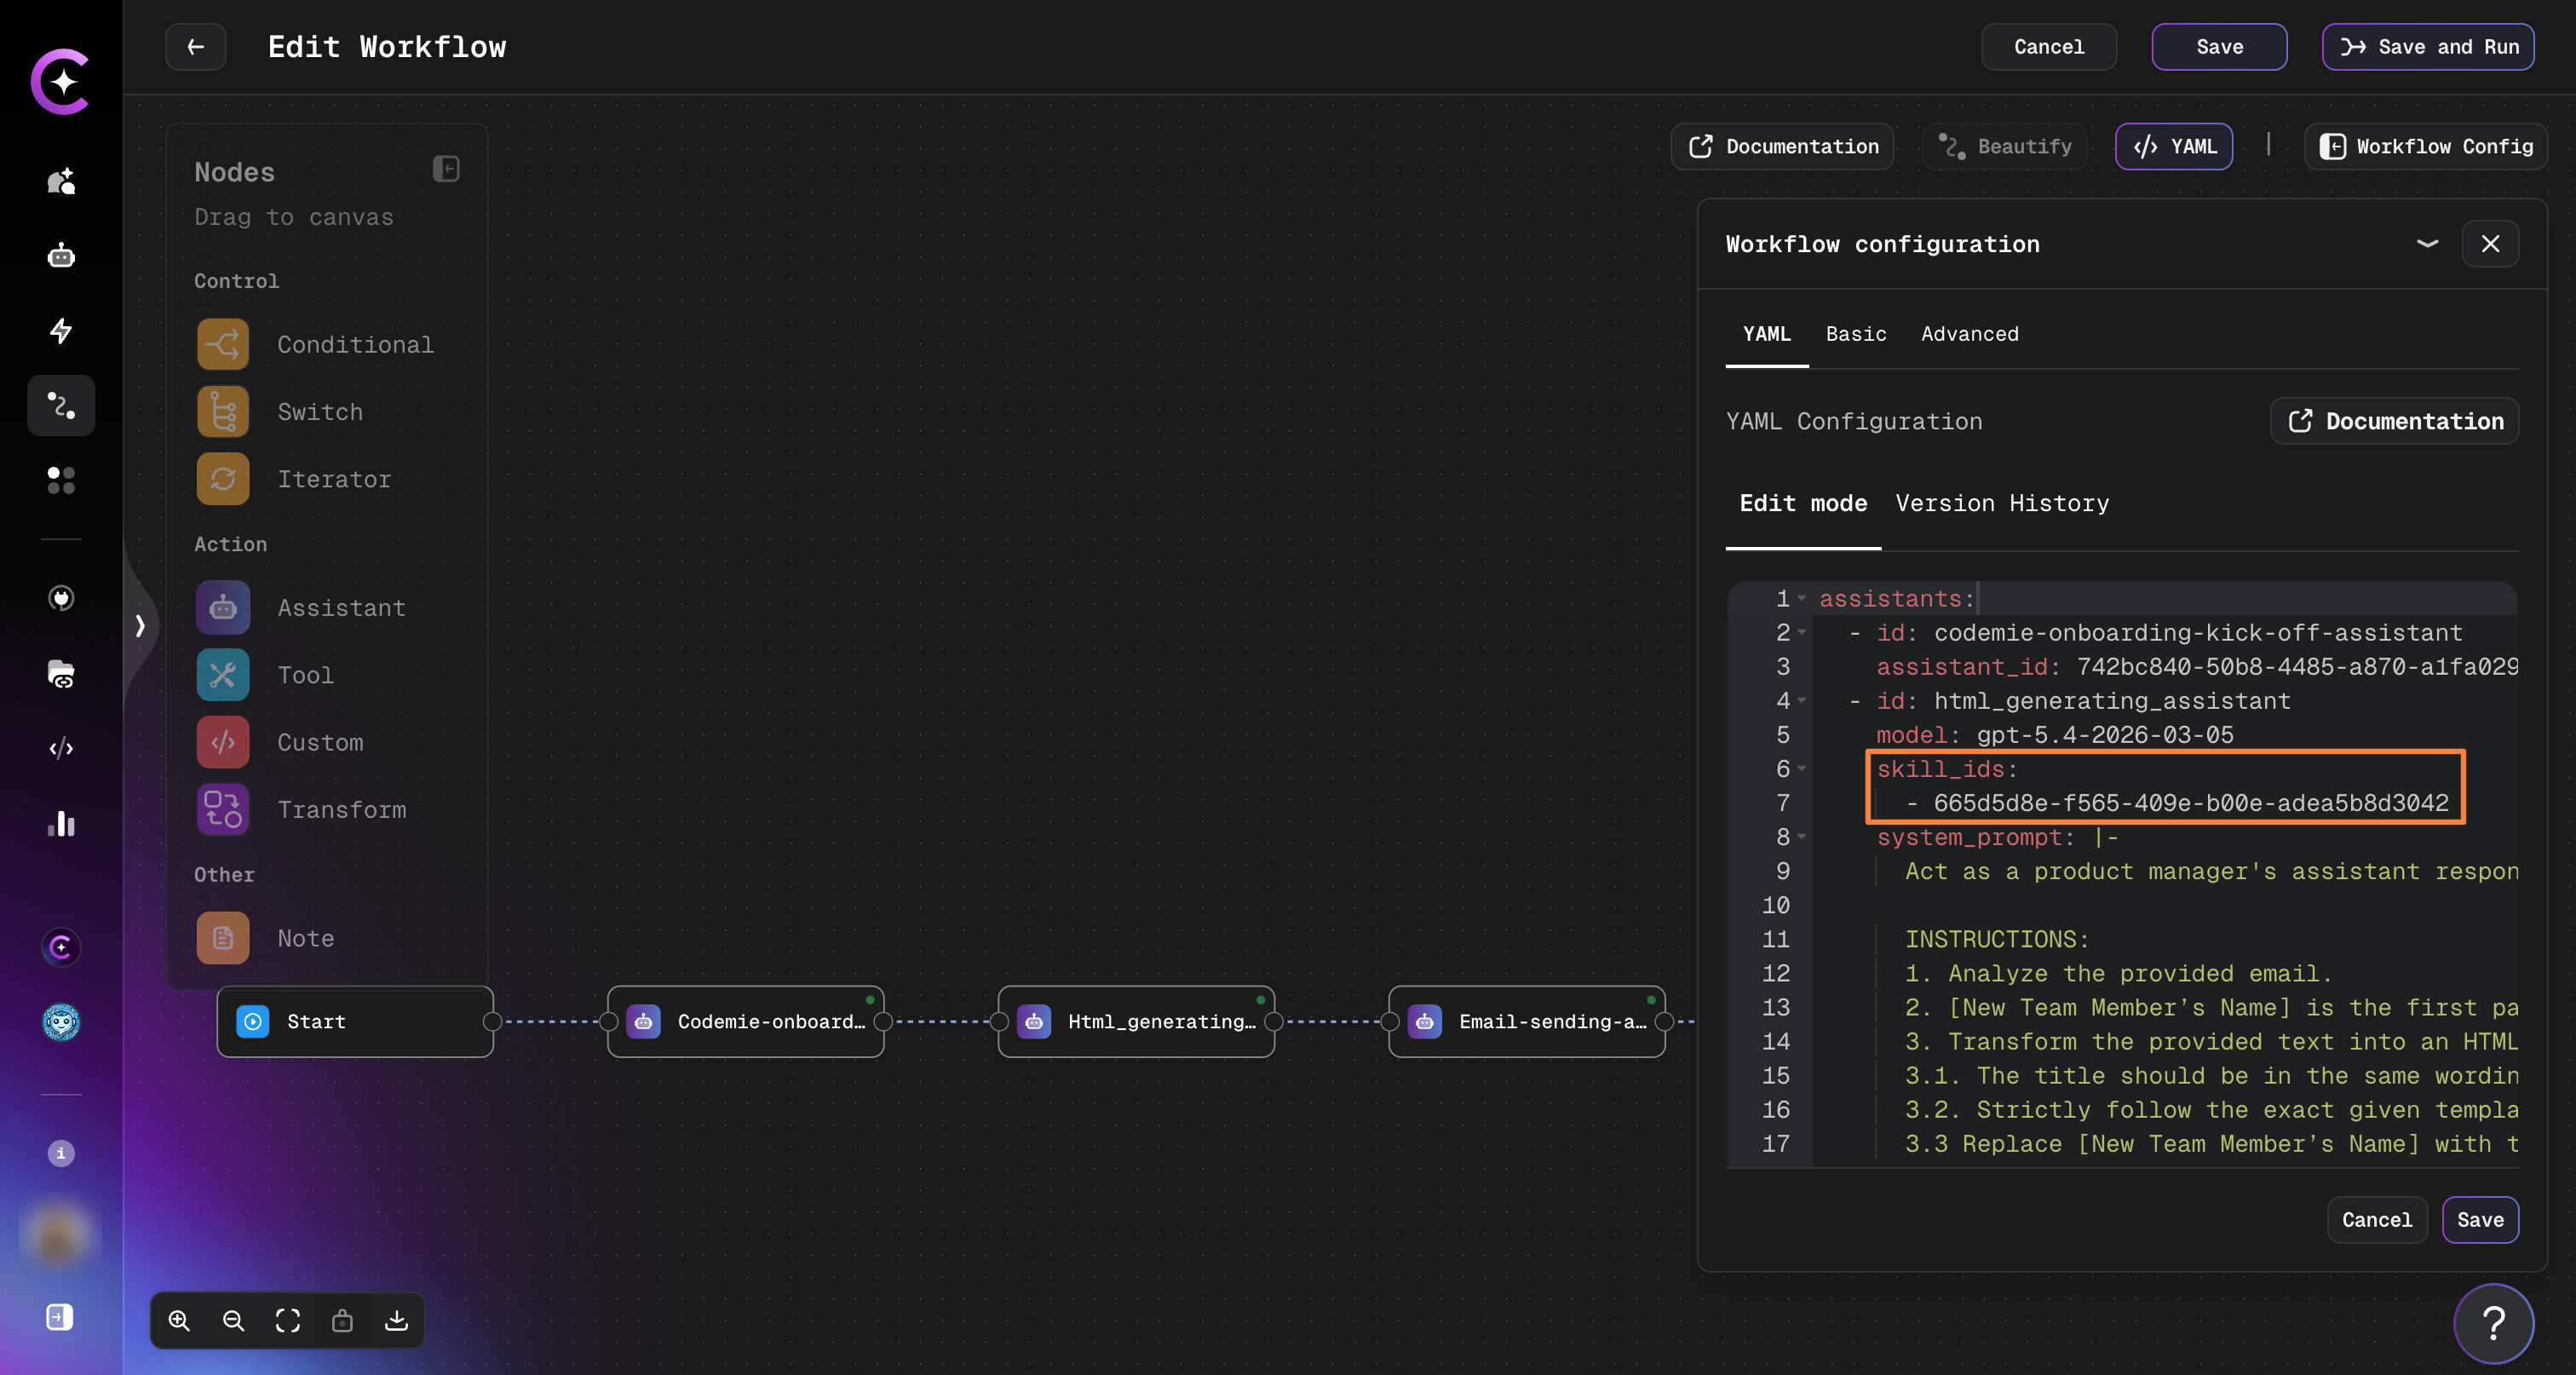2576x1375 pixels.
Task: Fold the assistants block at line 1
Action: point(1802,599)
